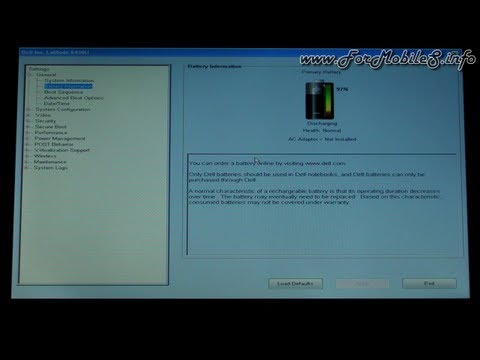480x360 pixels.
Task: Expand the Secure Boot node plus box
Action: tap(28, 127)
